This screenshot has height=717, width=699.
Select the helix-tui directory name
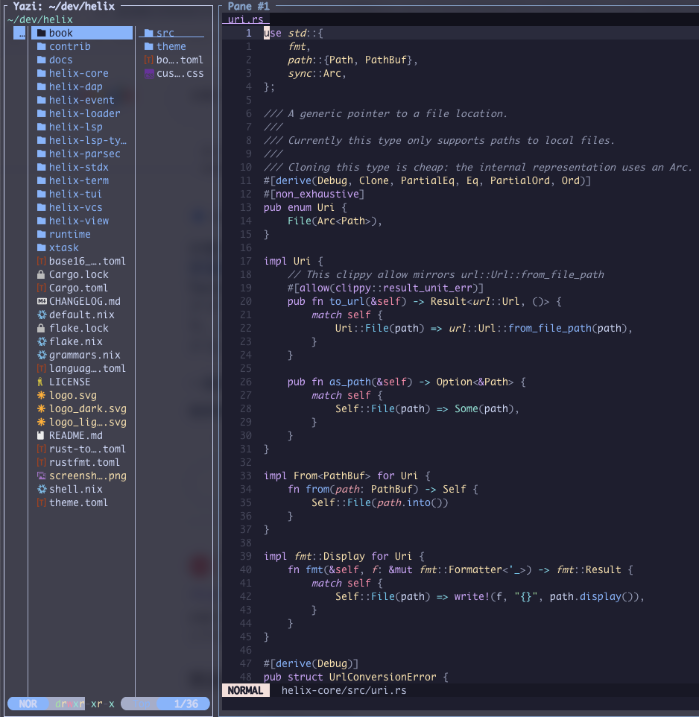click(75, 194)
